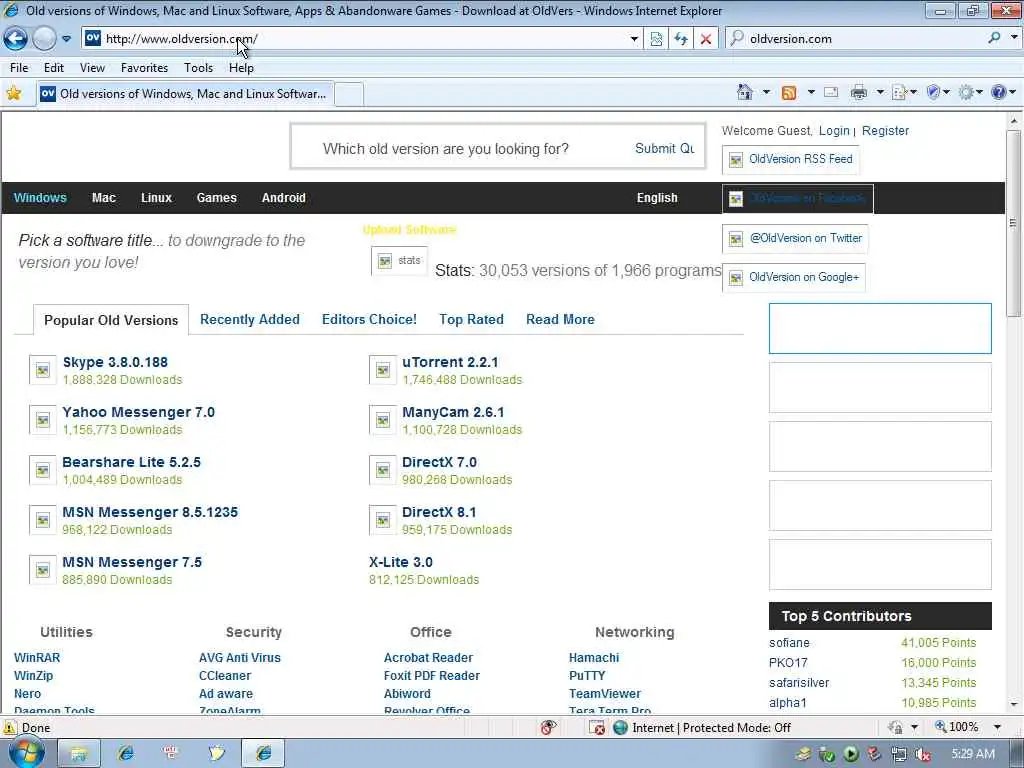The height and width of the screenshot is (768, 1024).
Task: Open the AVG Anti Virus link
Action: point(240,658)
